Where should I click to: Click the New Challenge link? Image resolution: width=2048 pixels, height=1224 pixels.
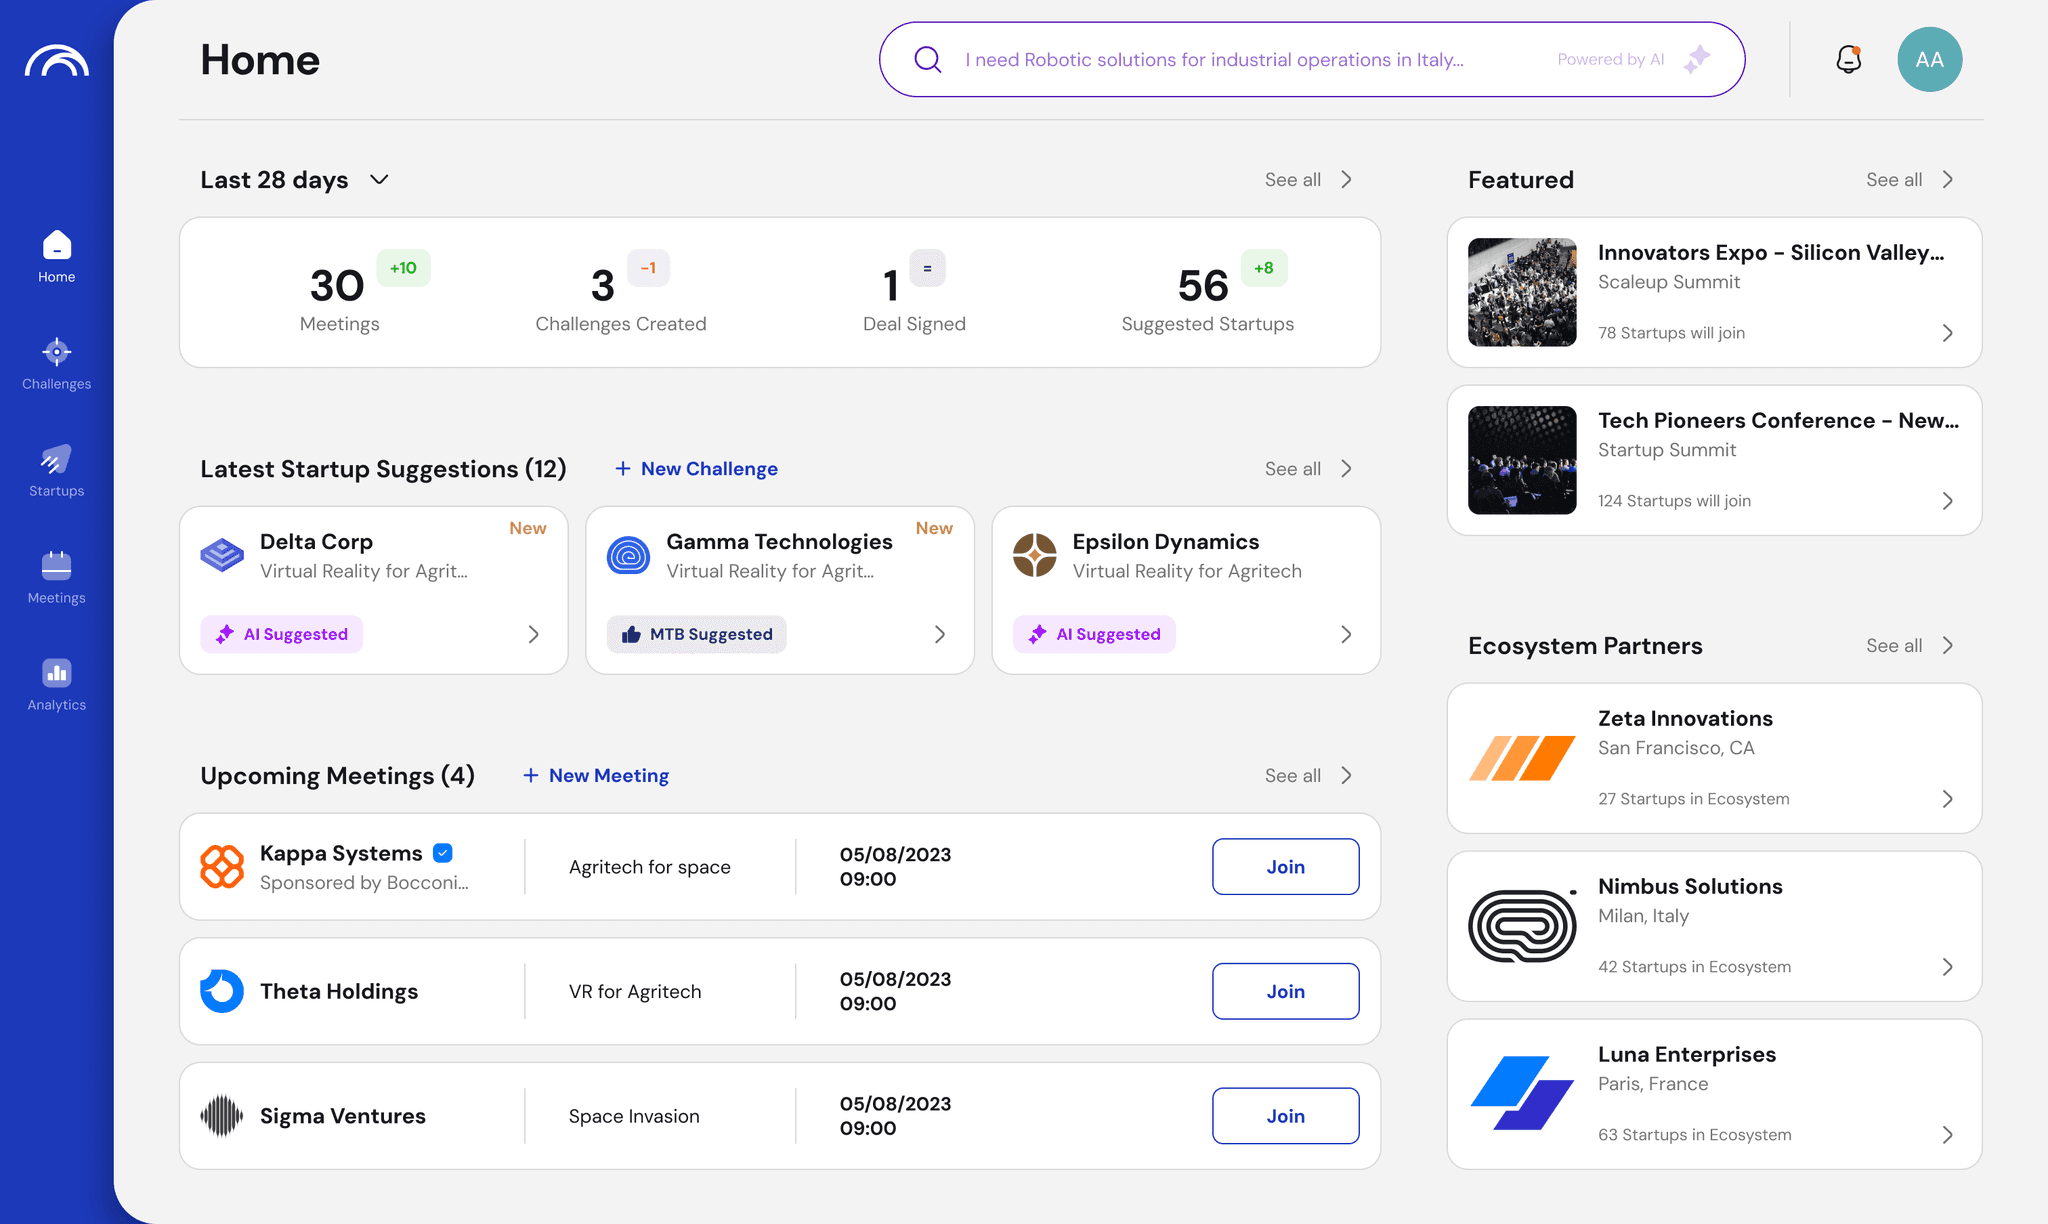coord(696,469)
